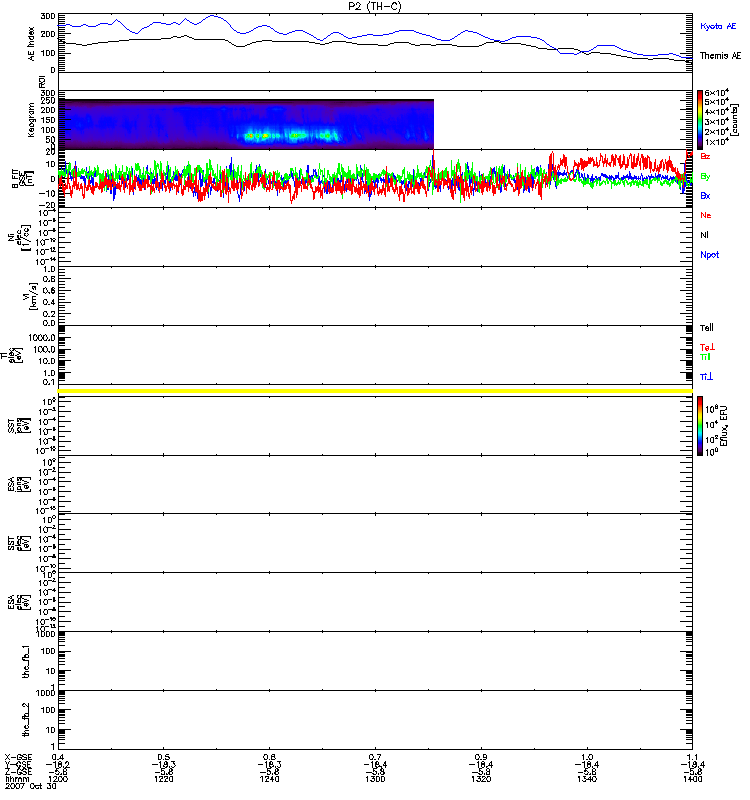Click the "hhmm" time row label

[17, 779]
